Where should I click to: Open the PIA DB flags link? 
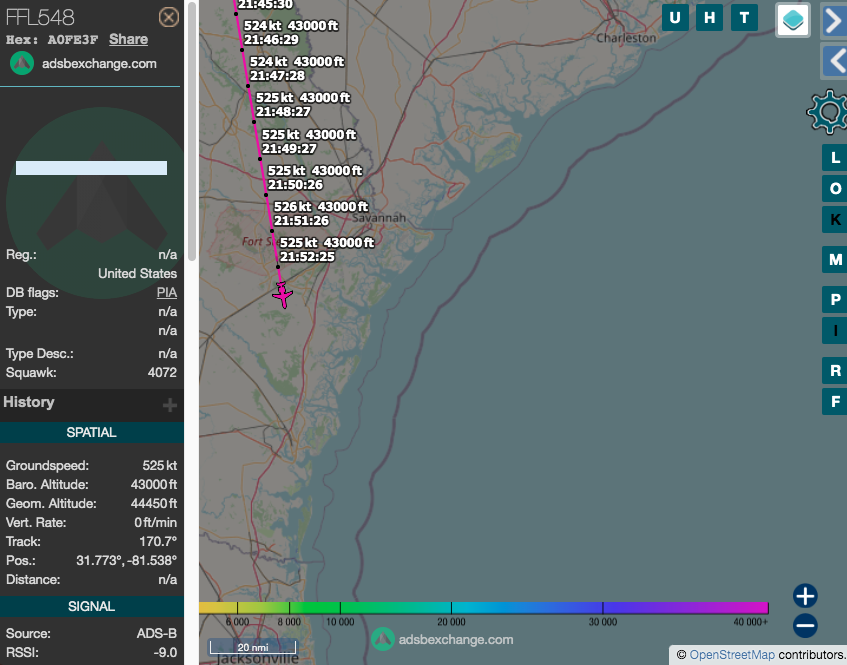[x=166, y=293]
